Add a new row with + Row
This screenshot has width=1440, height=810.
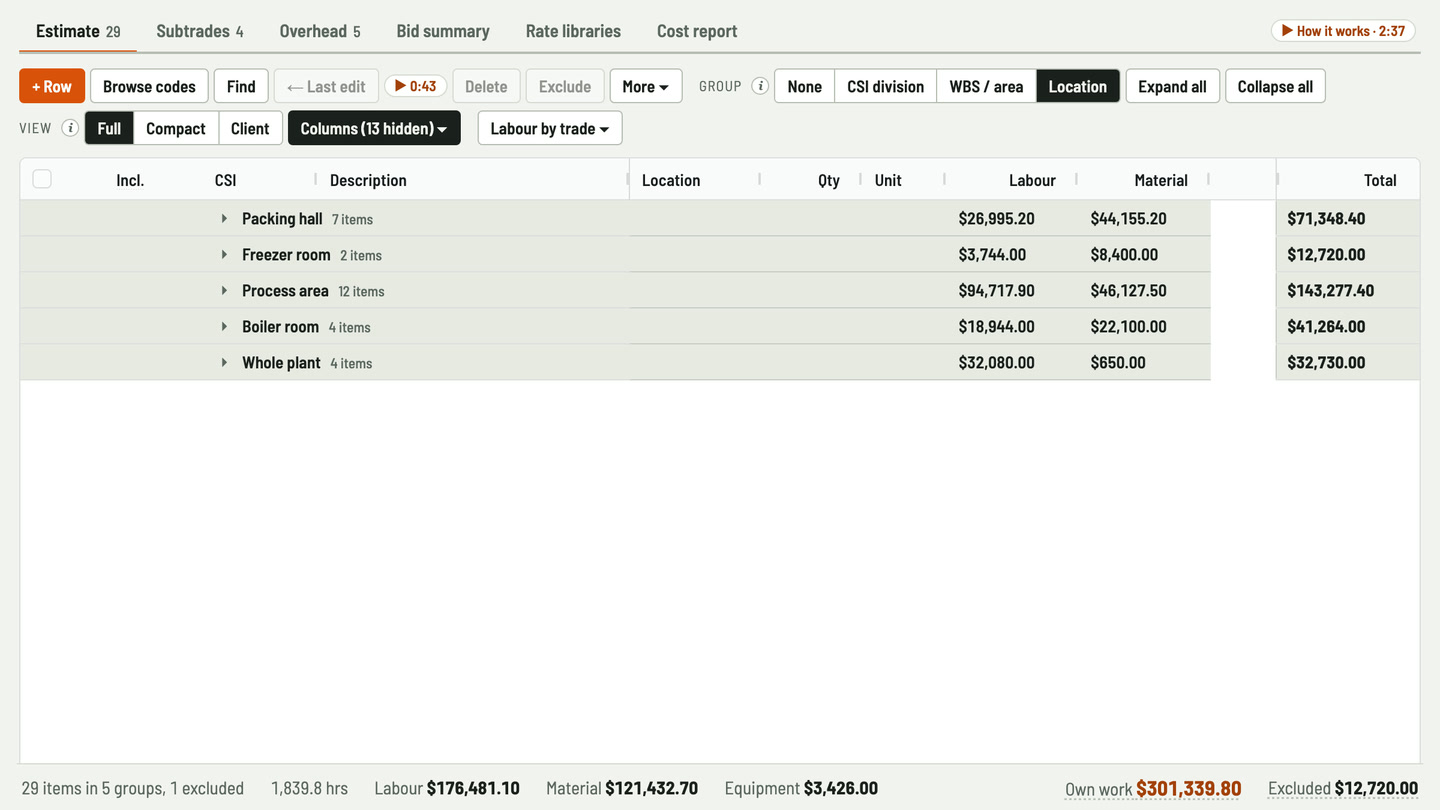[52, 86]
